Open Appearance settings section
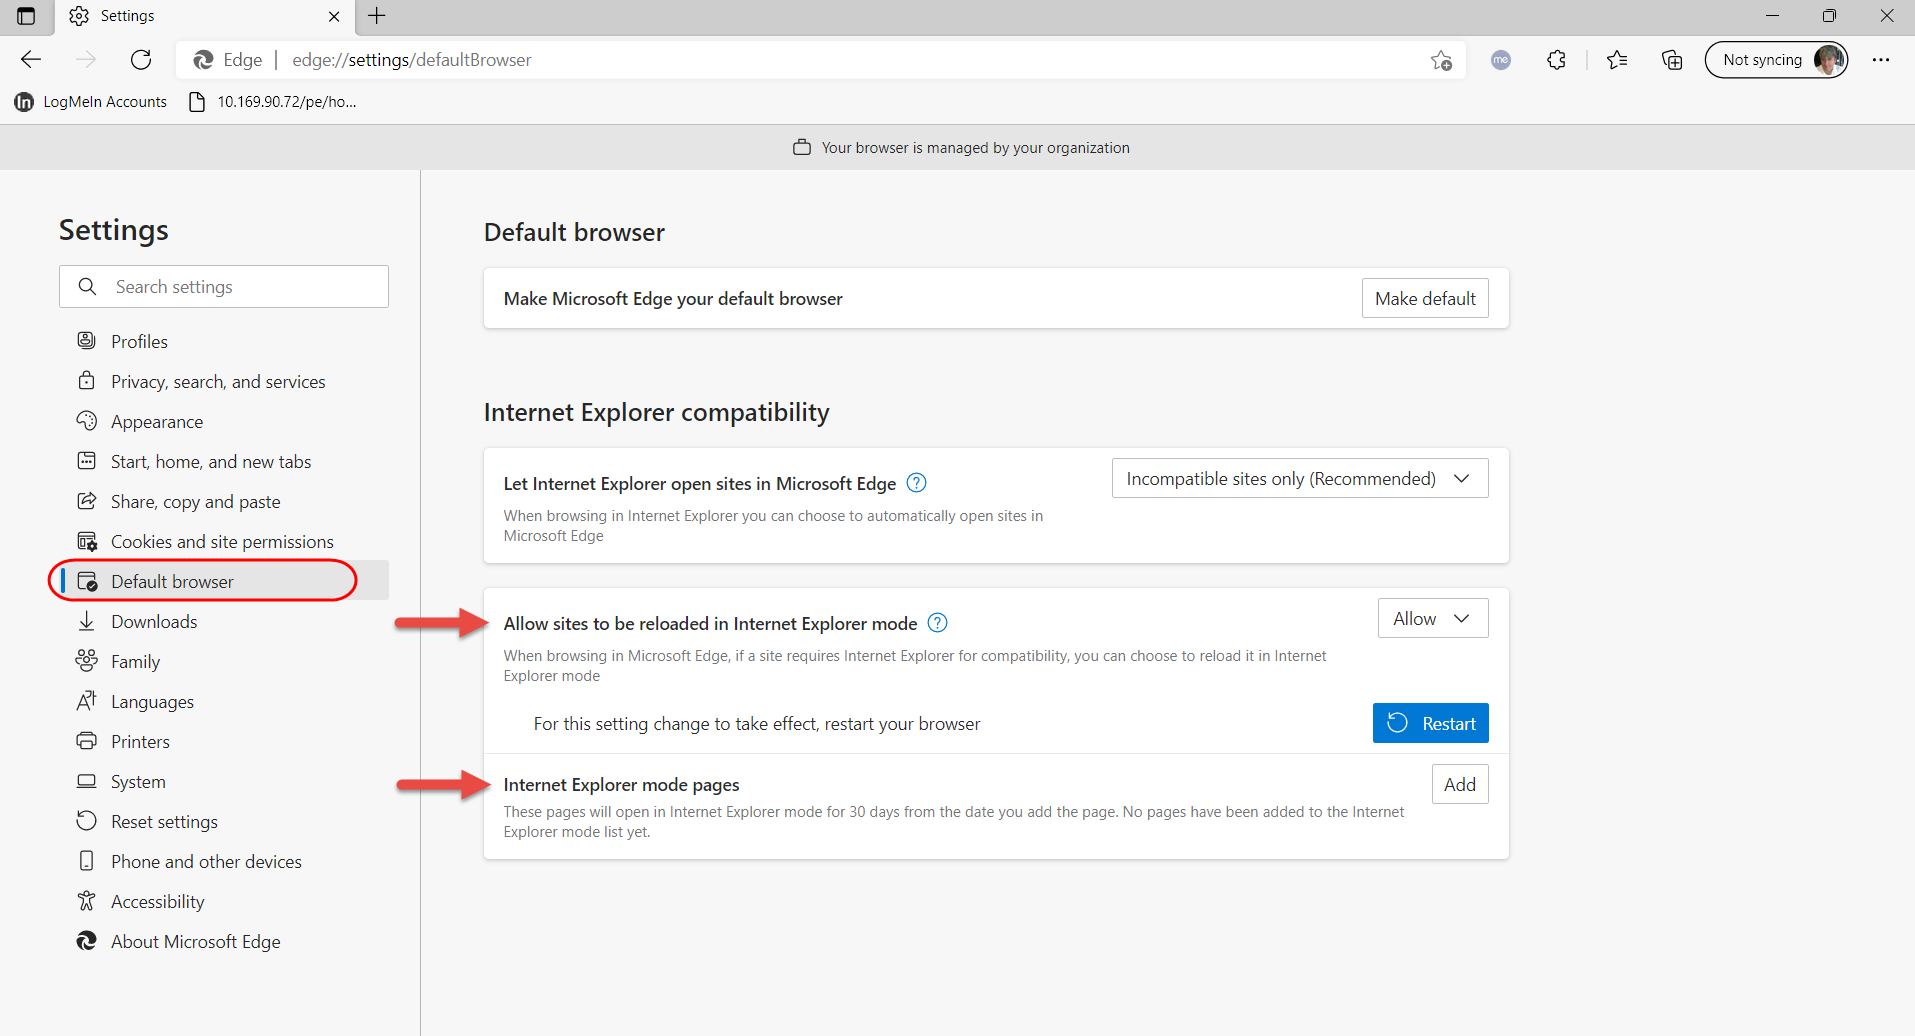 click(x=224, y=421)
